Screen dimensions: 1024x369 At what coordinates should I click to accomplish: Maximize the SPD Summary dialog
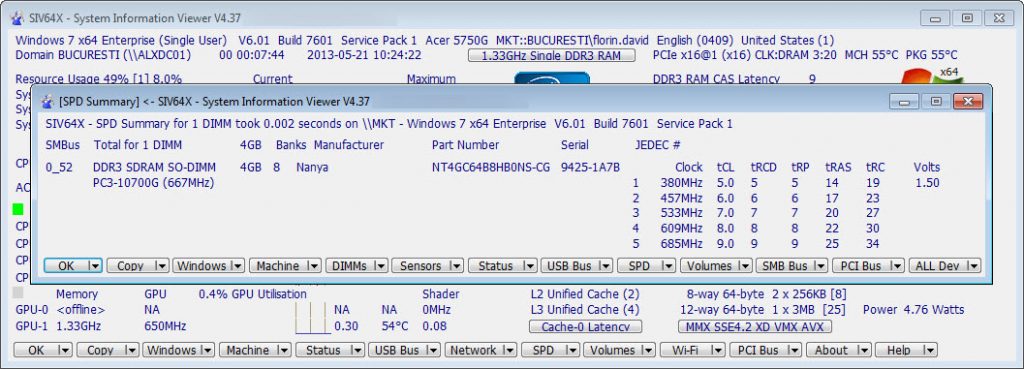click(x=936, y=101)
